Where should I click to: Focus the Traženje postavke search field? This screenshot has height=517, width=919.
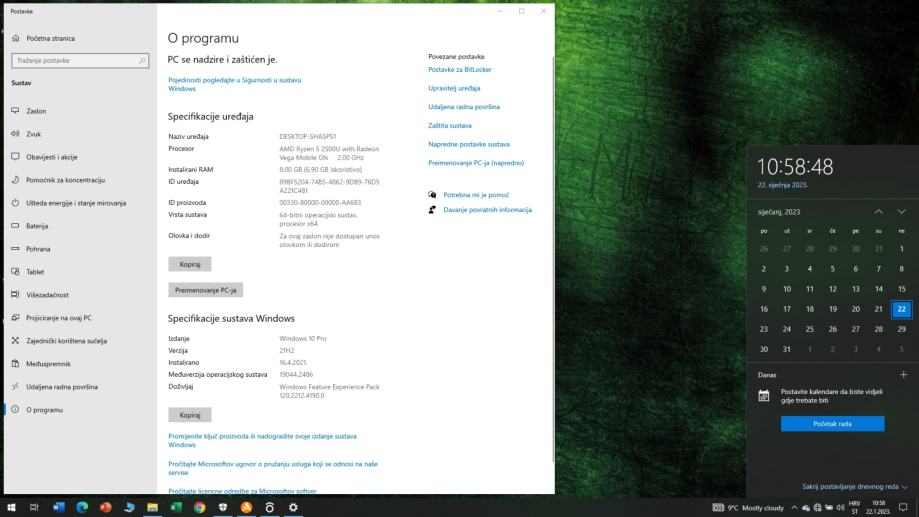[80, 60]
